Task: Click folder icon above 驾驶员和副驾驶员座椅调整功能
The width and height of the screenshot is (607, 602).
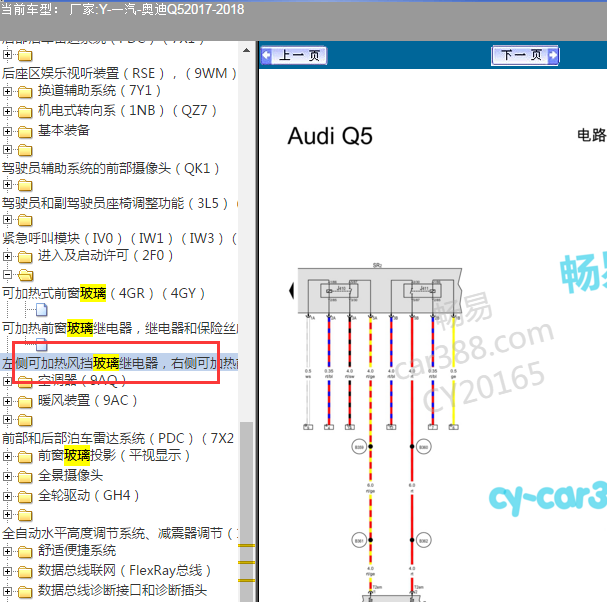Action: point(25,185)
